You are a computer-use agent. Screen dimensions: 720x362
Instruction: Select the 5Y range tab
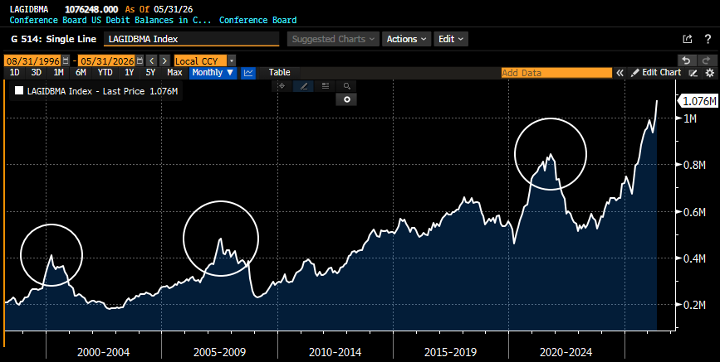pos(151,73)
